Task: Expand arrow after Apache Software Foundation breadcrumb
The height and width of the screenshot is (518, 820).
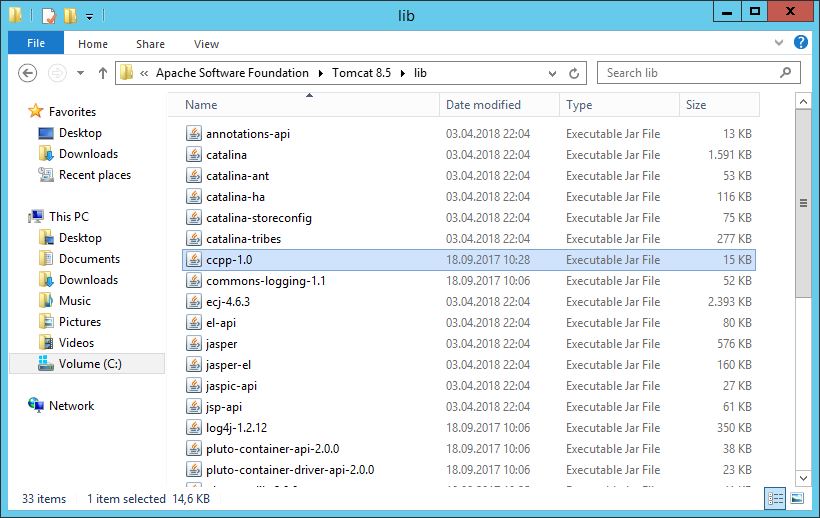Action: pyautogui.click(x=320, y=73)
